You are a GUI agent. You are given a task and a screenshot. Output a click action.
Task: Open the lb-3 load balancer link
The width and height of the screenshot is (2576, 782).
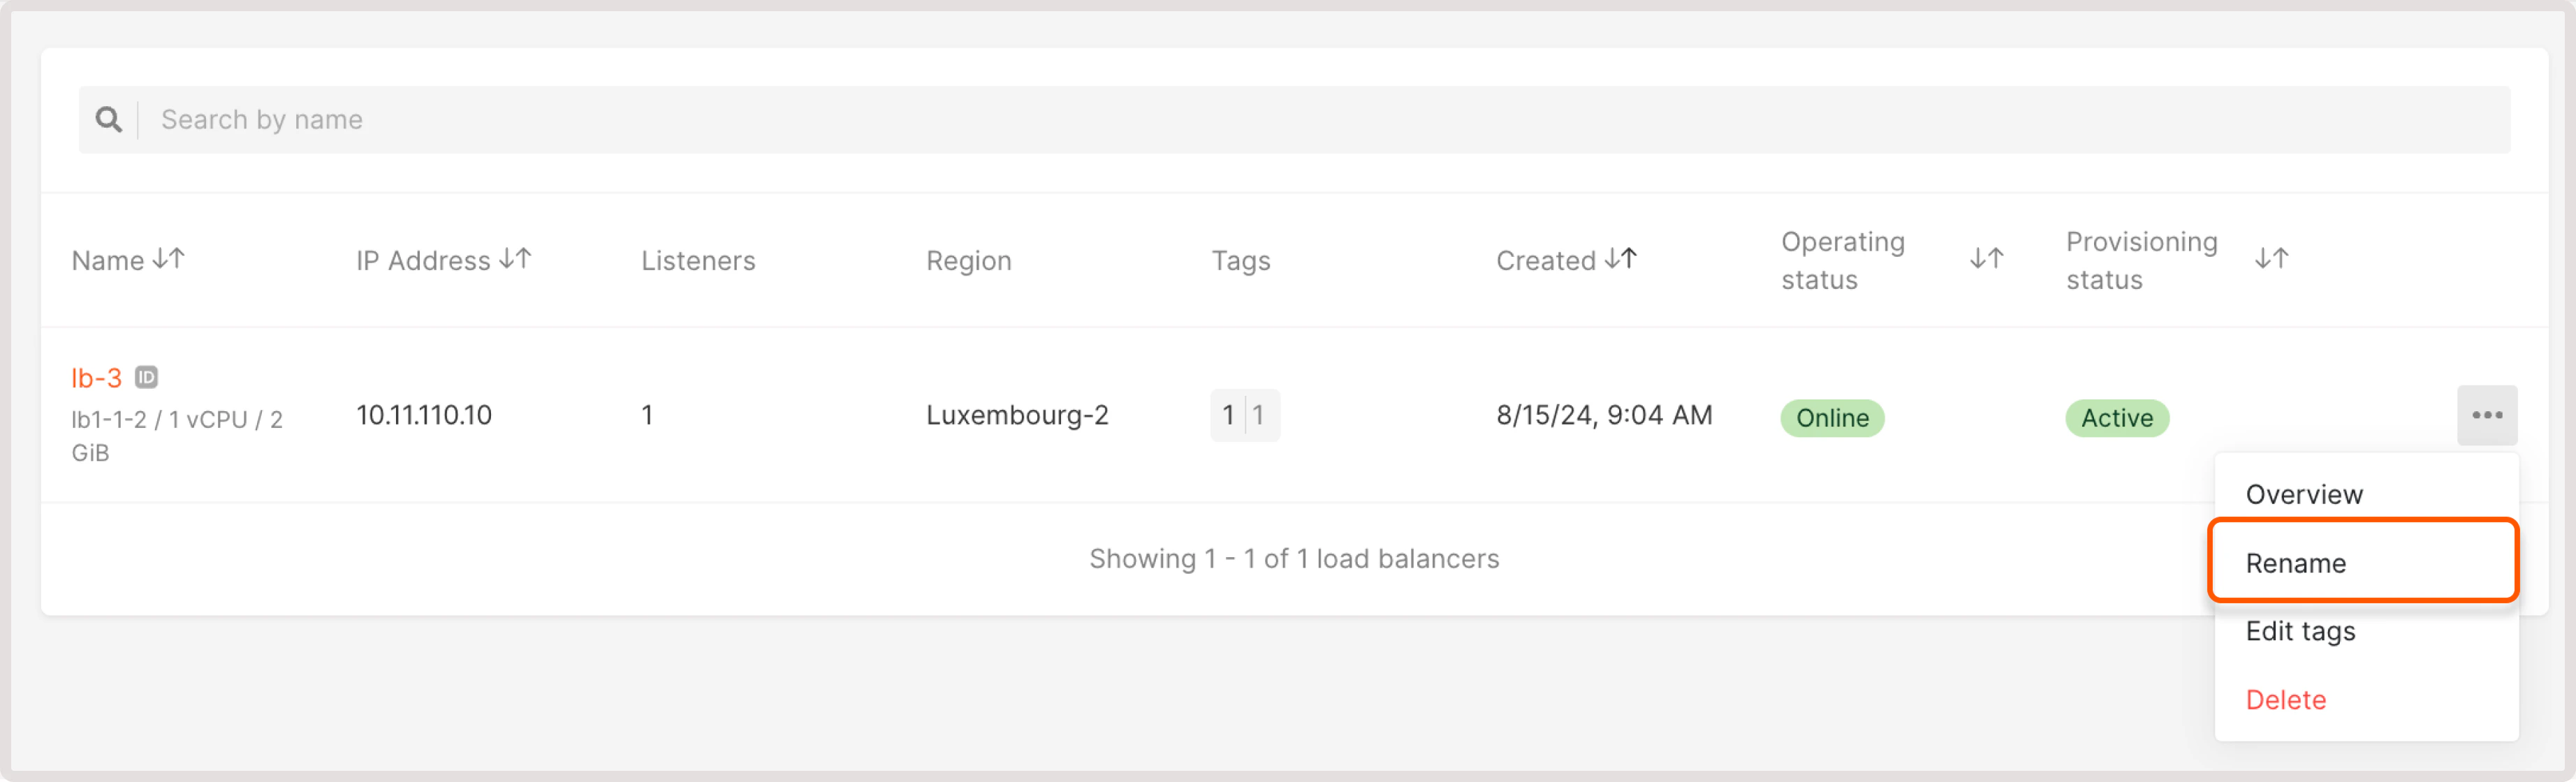[x=97, y=377]
